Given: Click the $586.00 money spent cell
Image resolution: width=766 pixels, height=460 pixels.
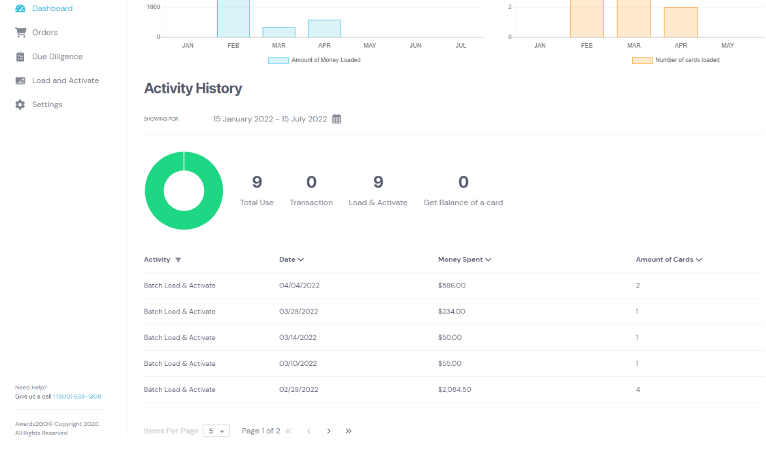Looking at the screenshot, I should click(452, 286).
